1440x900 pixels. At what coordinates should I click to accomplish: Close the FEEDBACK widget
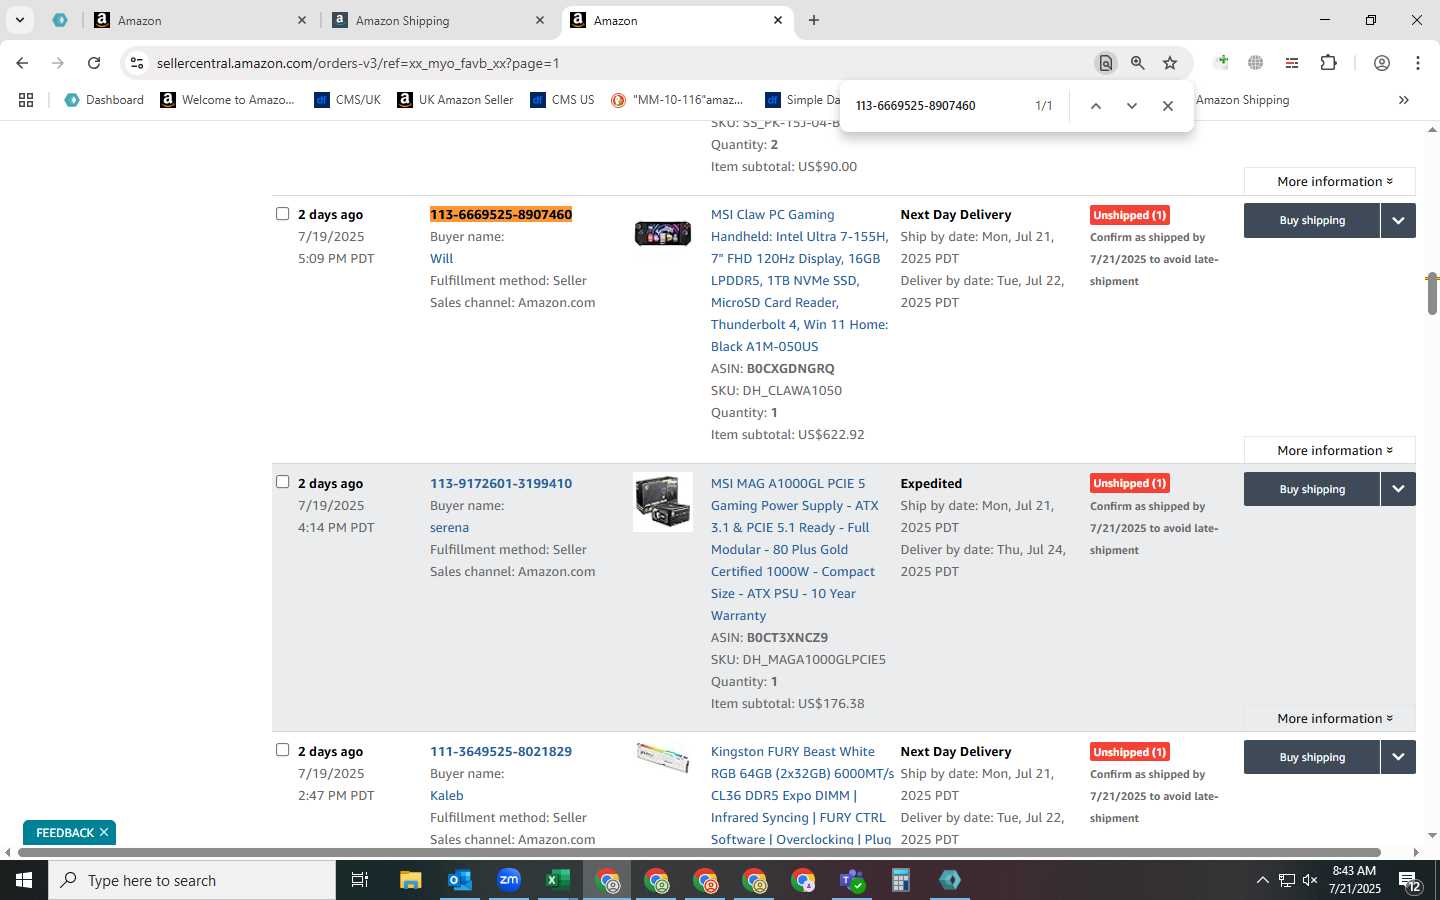[x=104, y=833]
